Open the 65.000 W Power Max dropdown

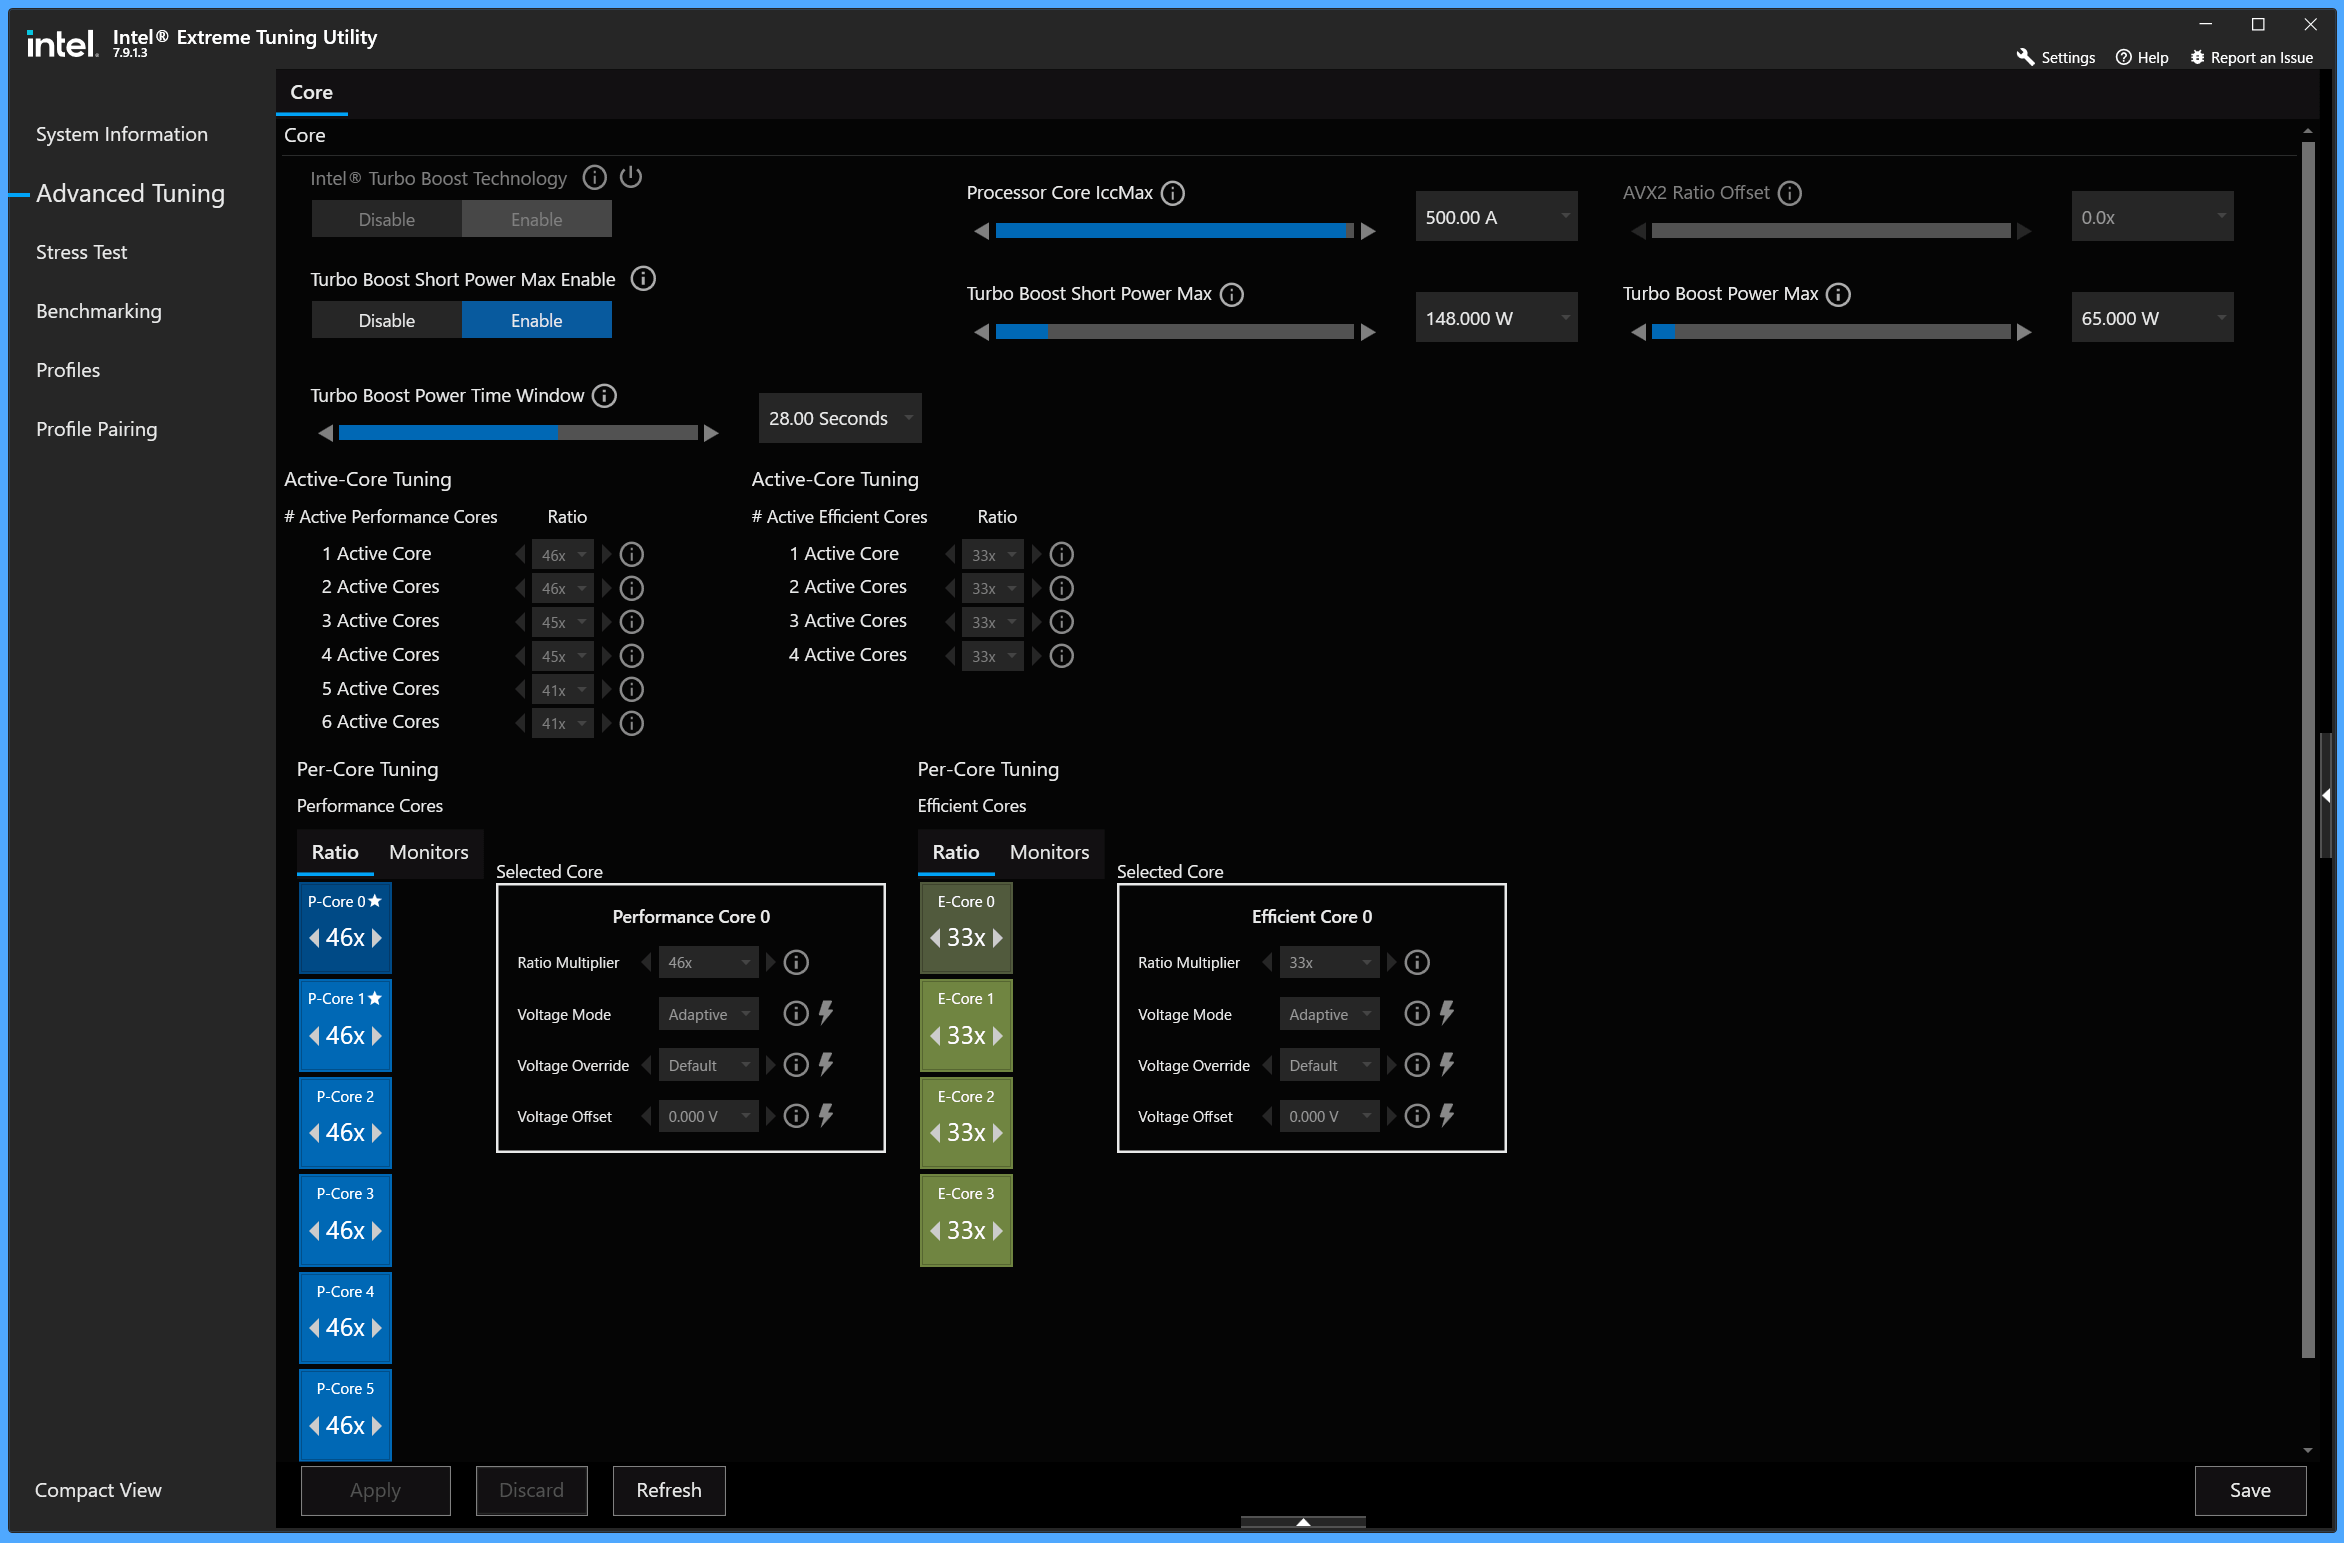click(2152, 318)
